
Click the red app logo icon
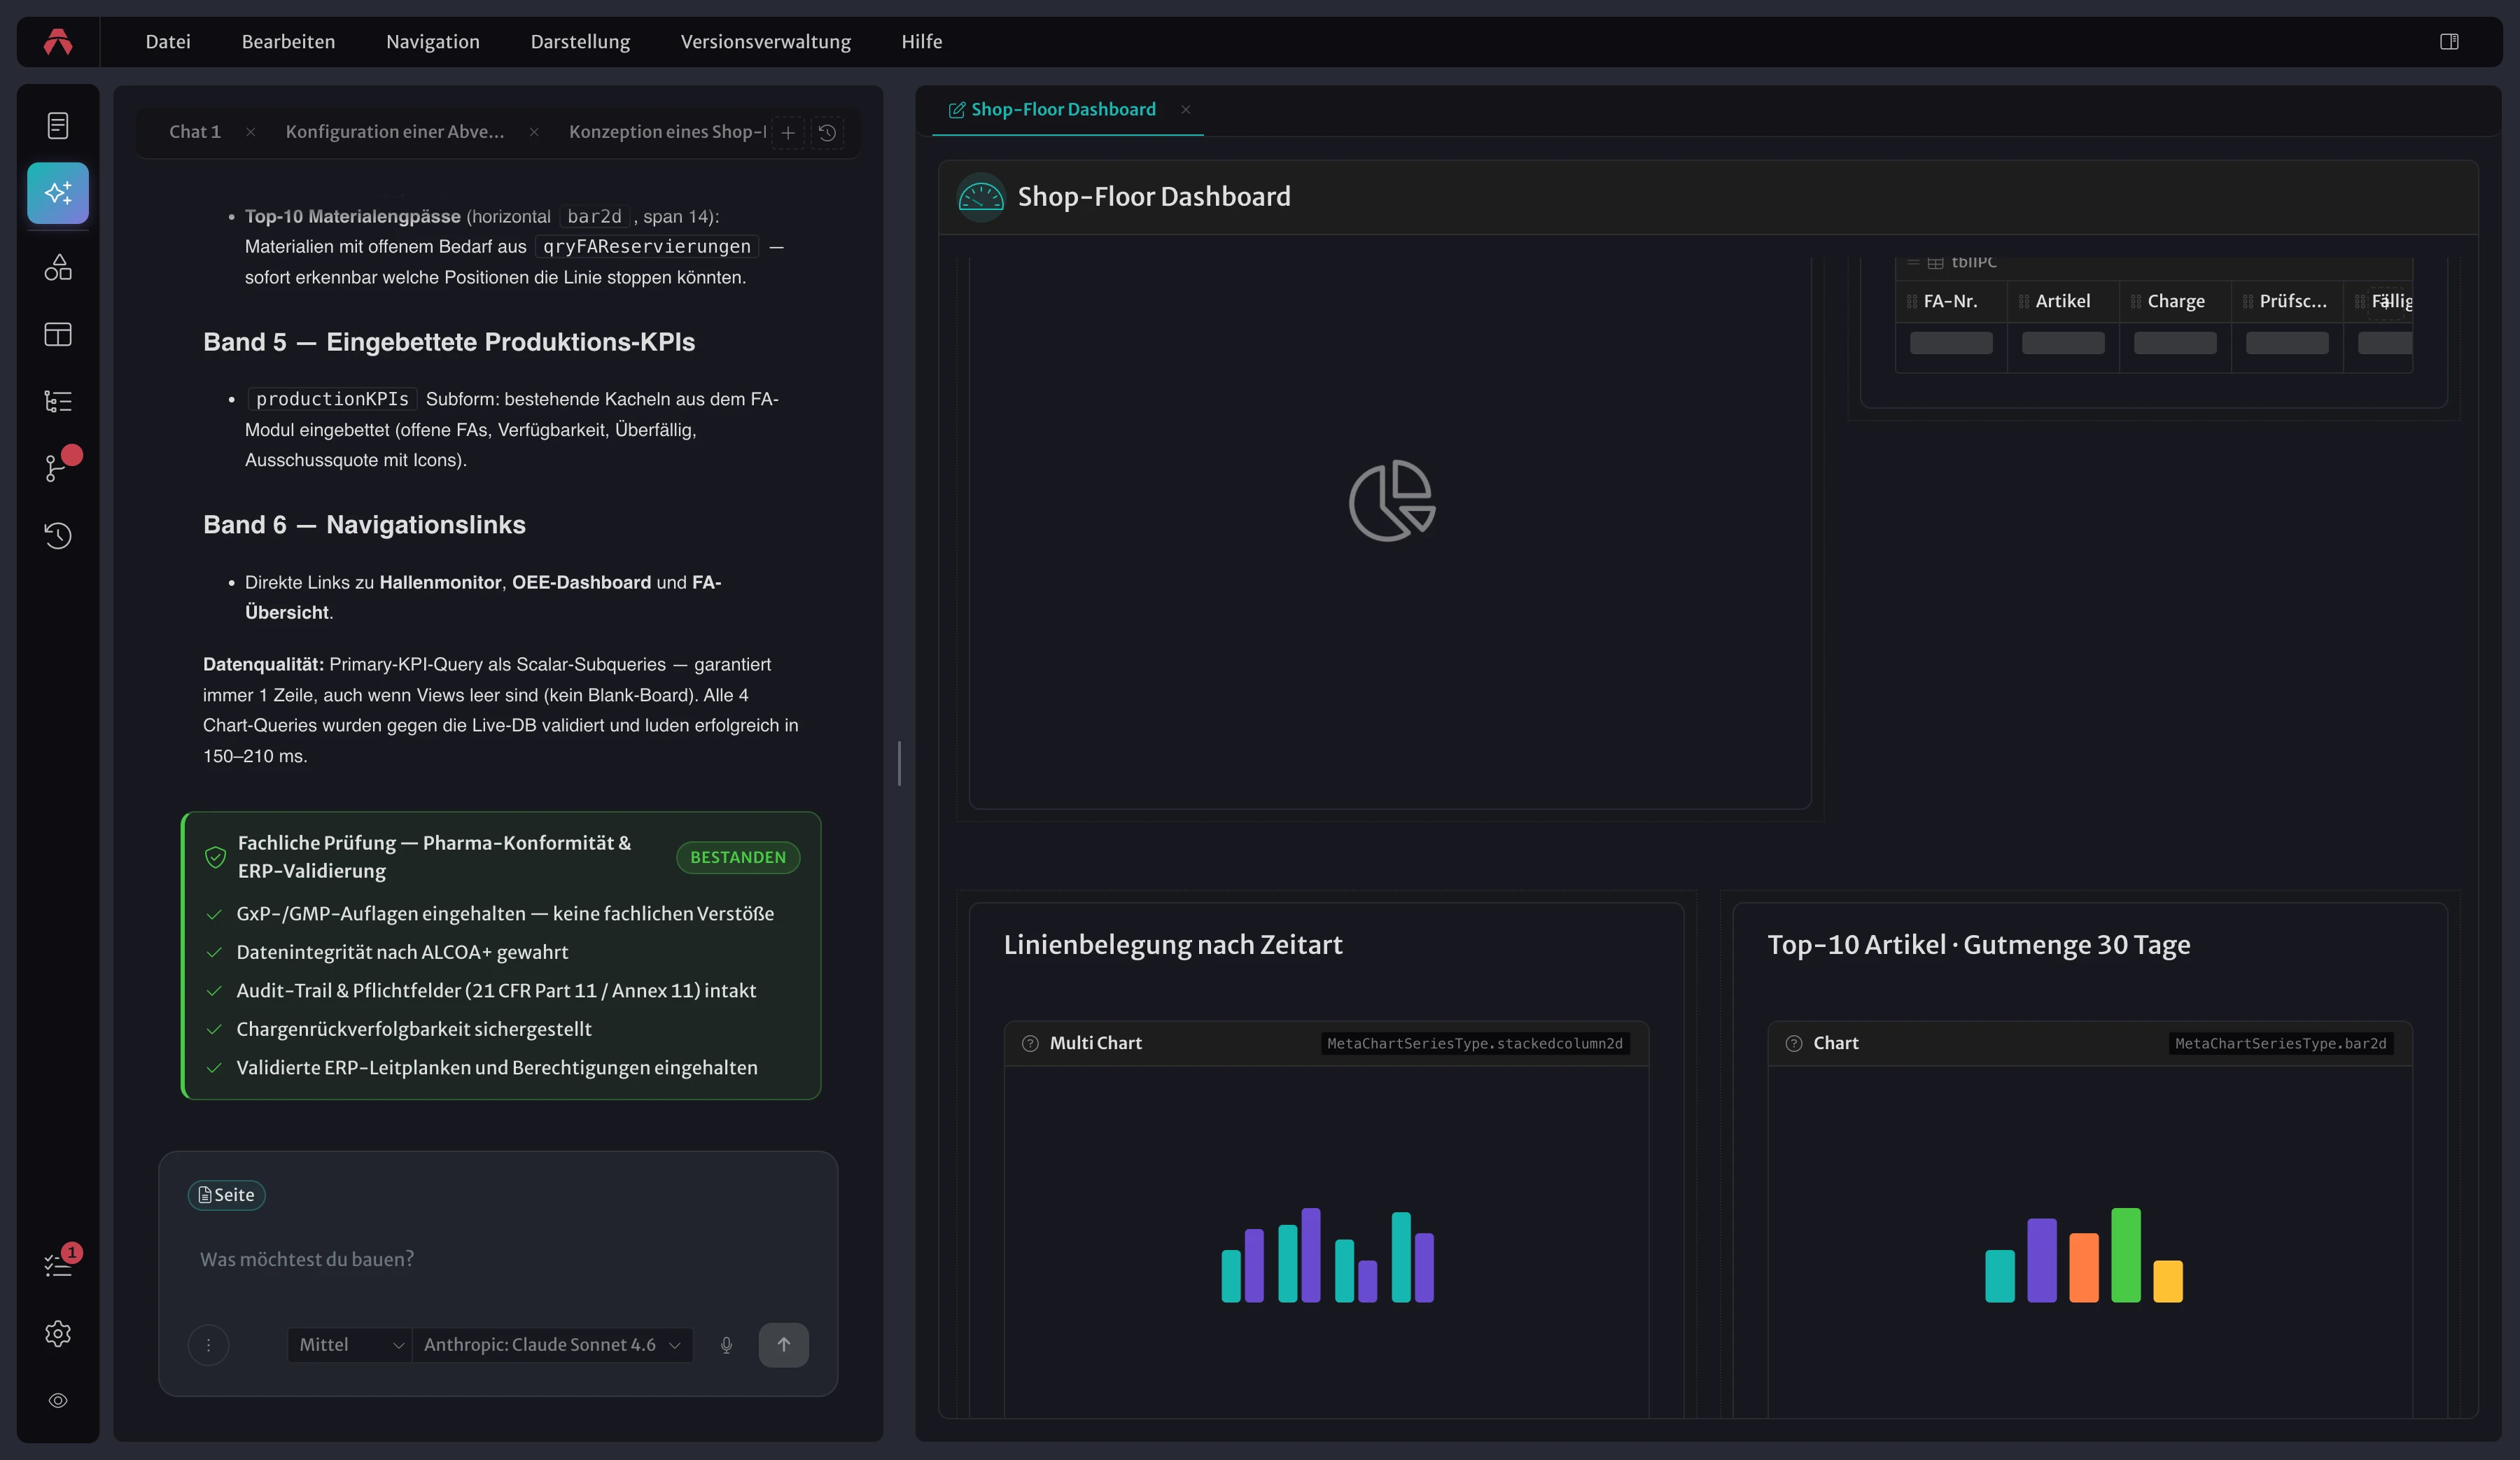[x=58, y=42]
